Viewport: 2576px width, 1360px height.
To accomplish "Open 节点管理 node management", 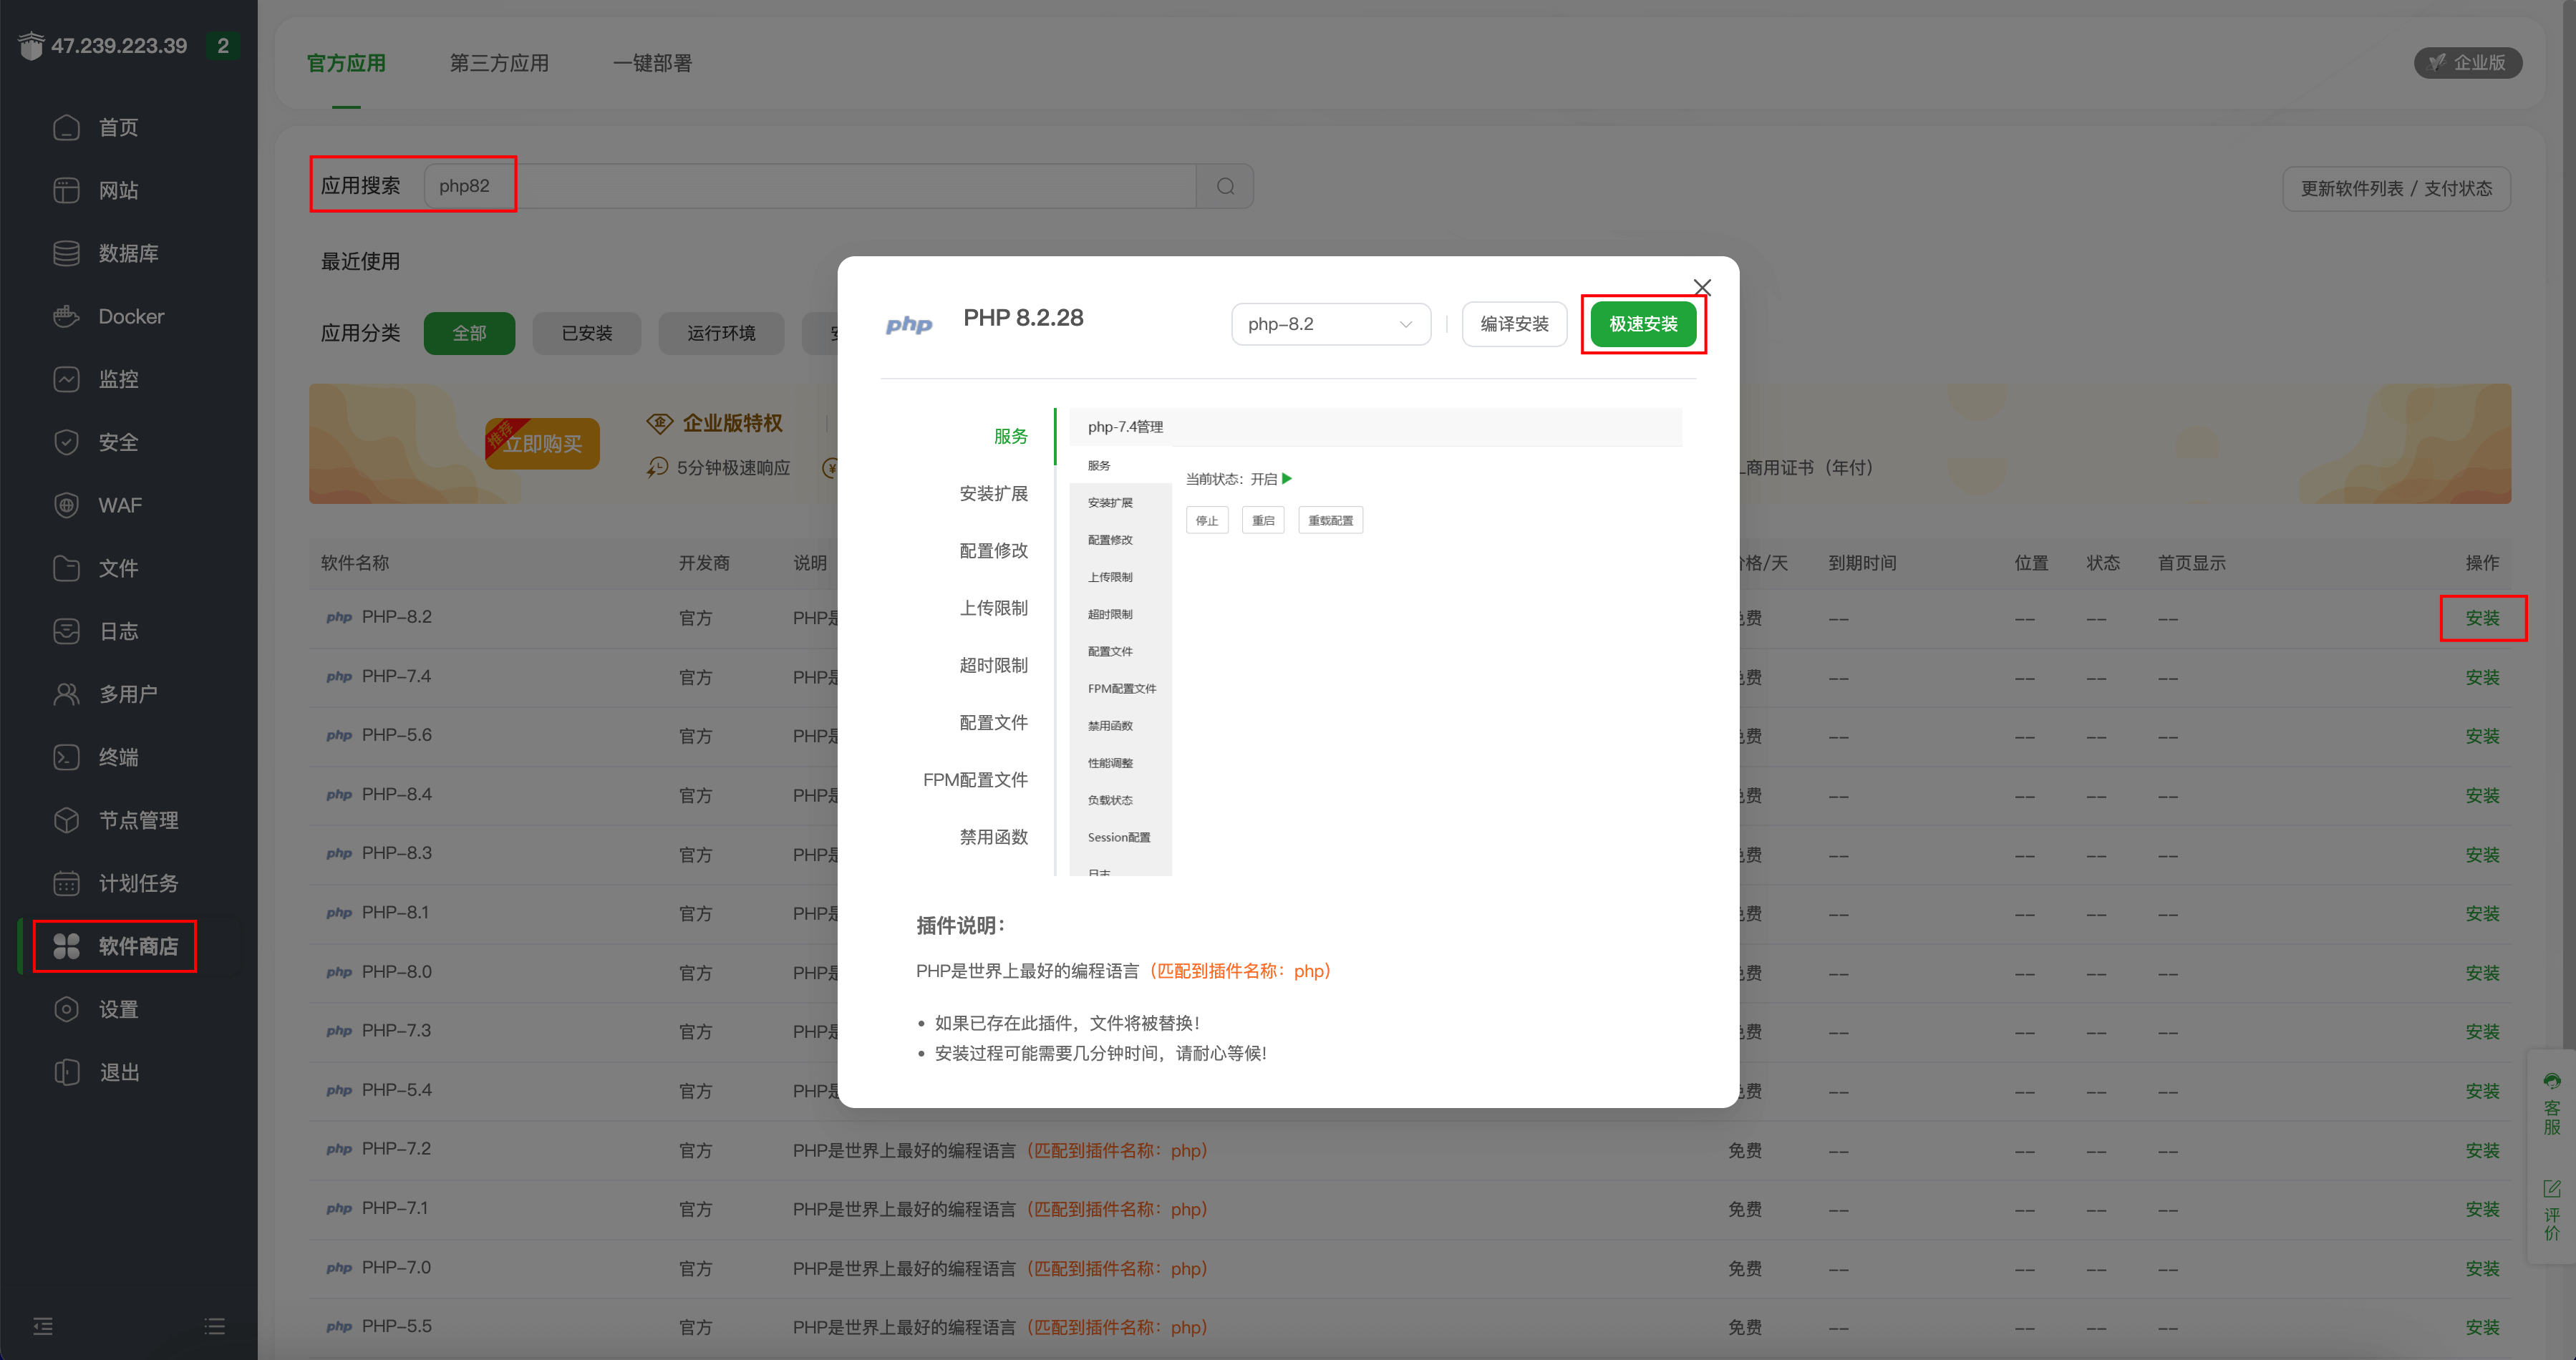I will [x=139, y=820].
